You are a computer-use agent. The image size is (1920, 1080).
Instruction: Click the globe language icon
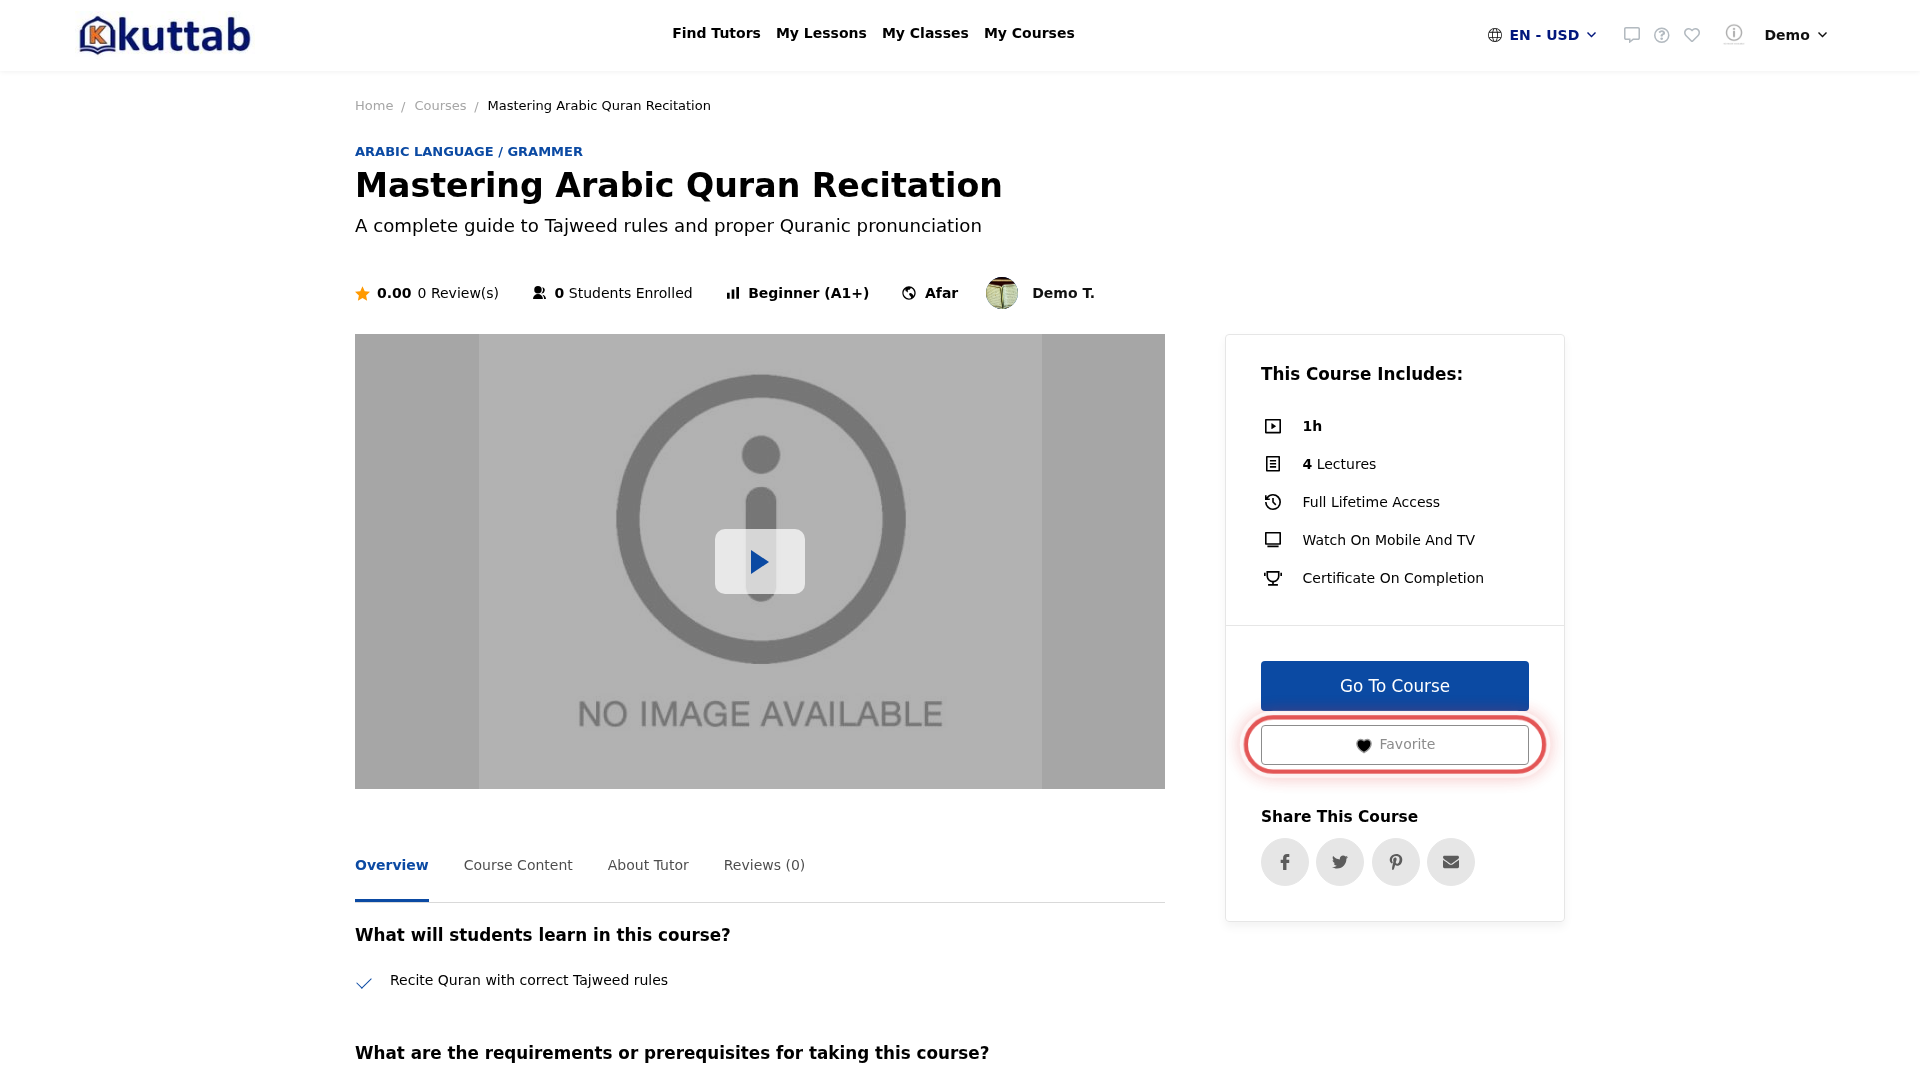[x=1495, y=35]
